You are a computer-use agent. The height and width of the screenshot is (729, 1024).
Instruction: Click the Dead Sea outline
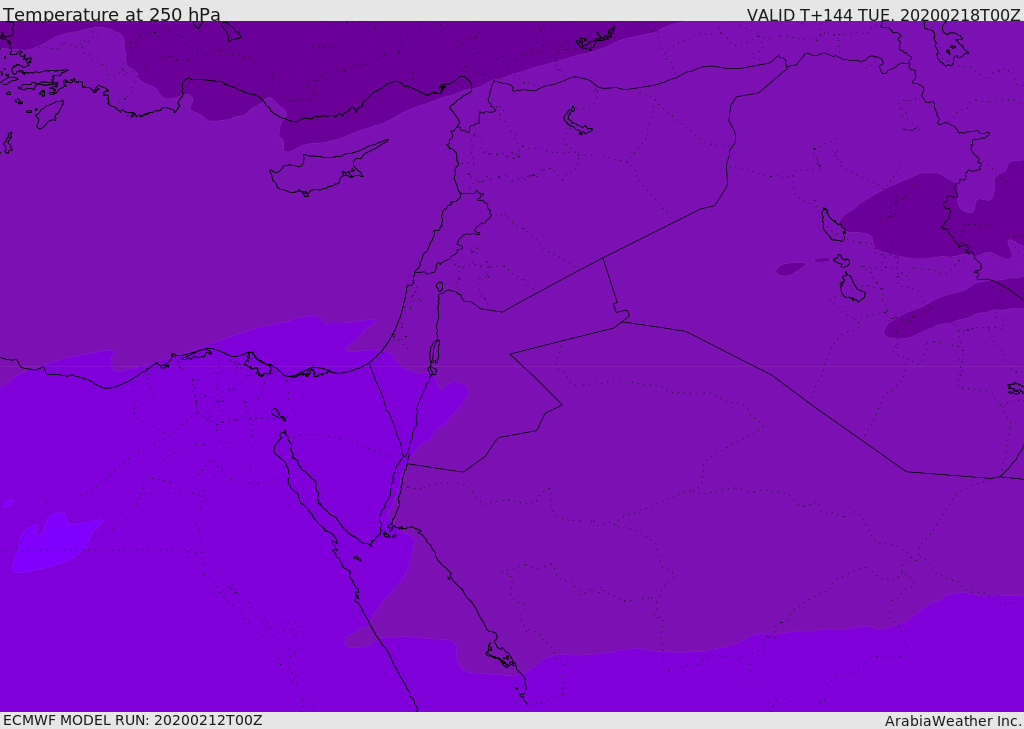pyautogui.click(x=434, y=353)
